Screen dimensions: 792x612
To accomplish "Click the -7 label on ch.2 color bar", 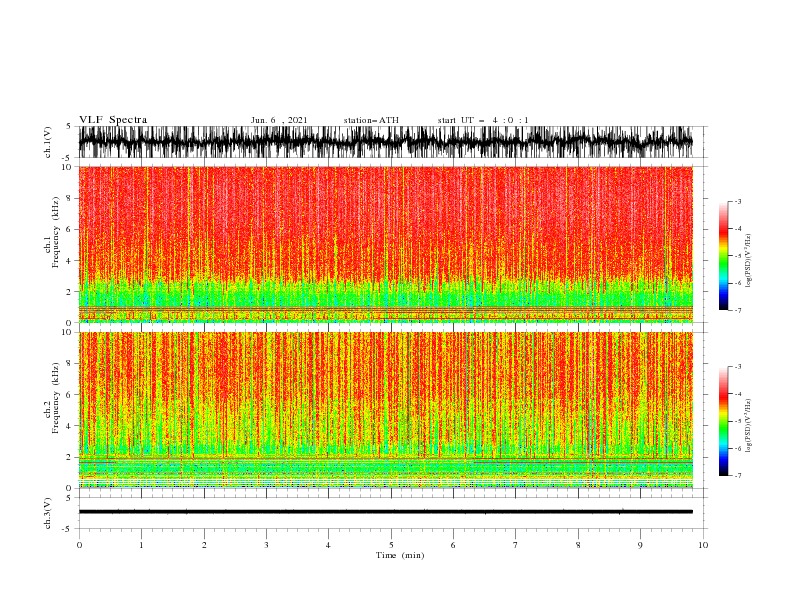I will click(x=738, y=476).
